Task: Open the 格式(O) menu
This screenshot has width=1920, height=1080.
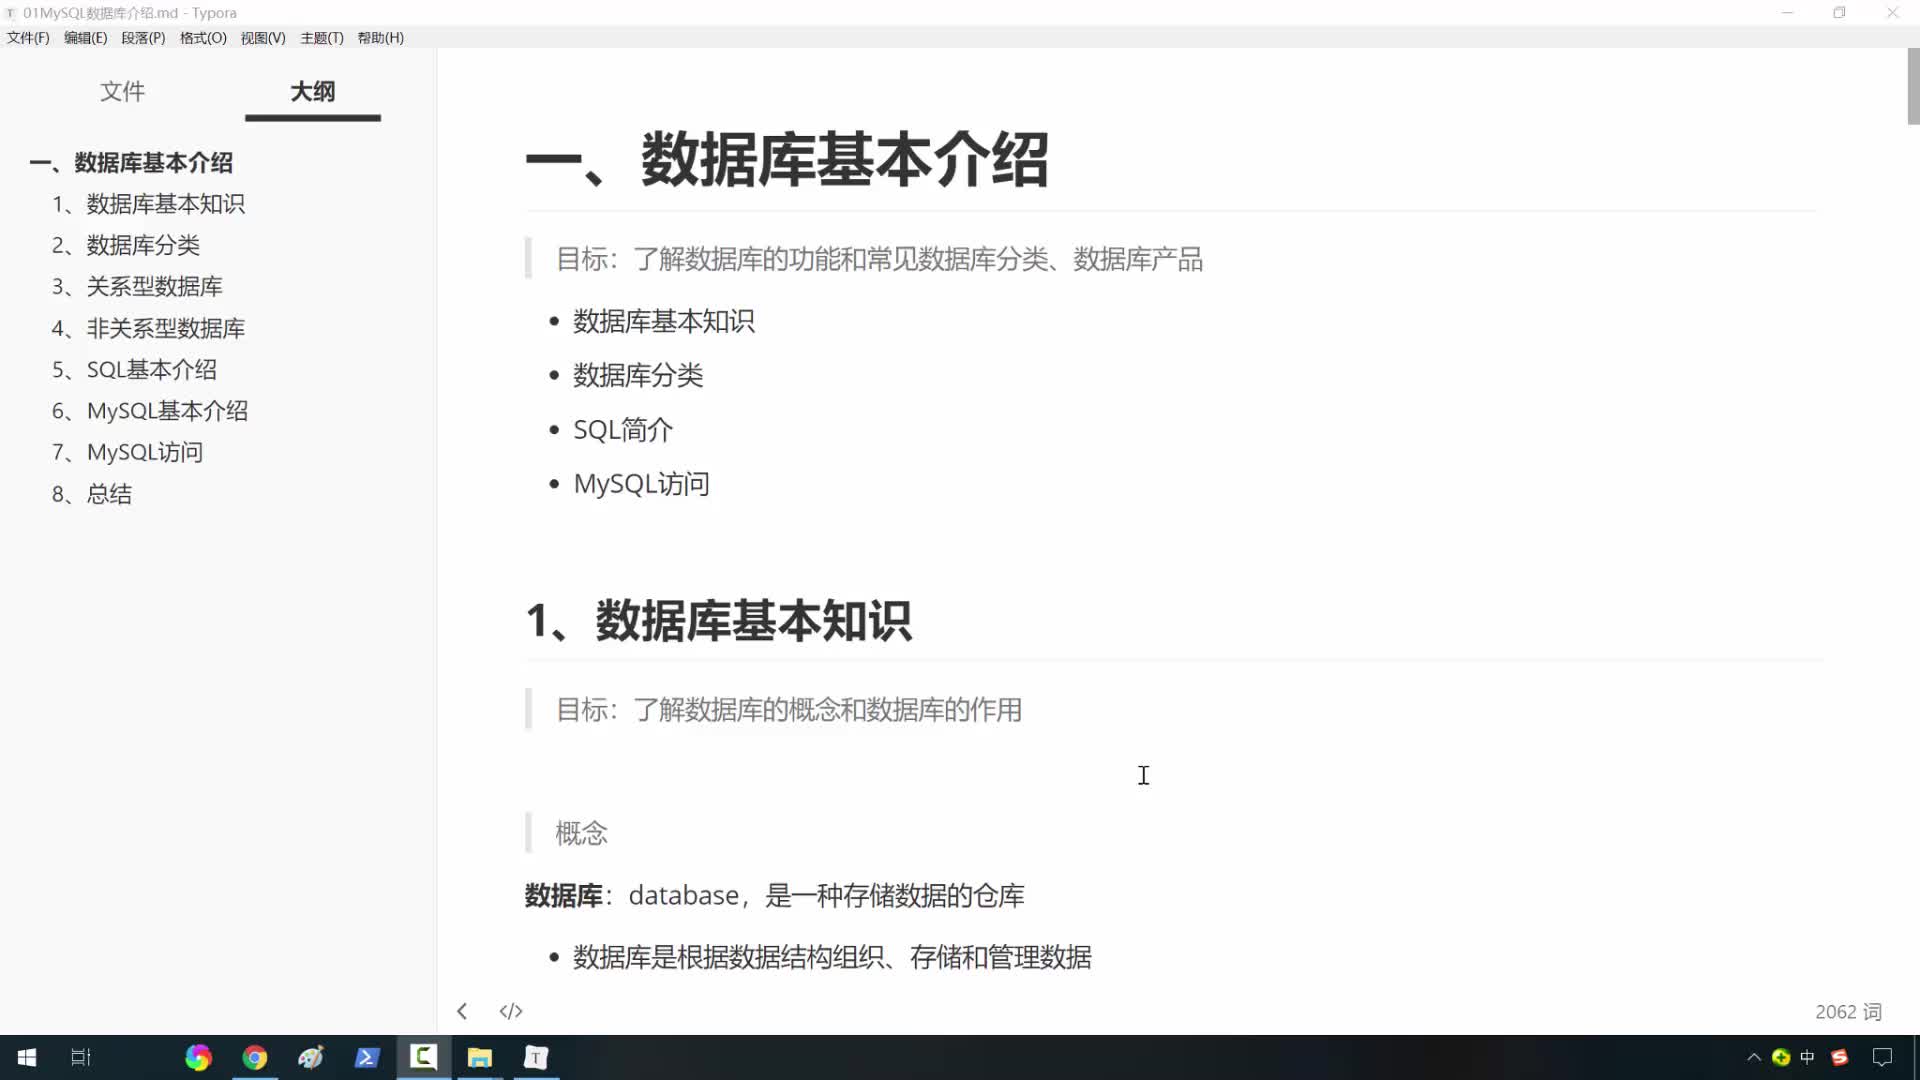Action: click(x=203, y=38)
